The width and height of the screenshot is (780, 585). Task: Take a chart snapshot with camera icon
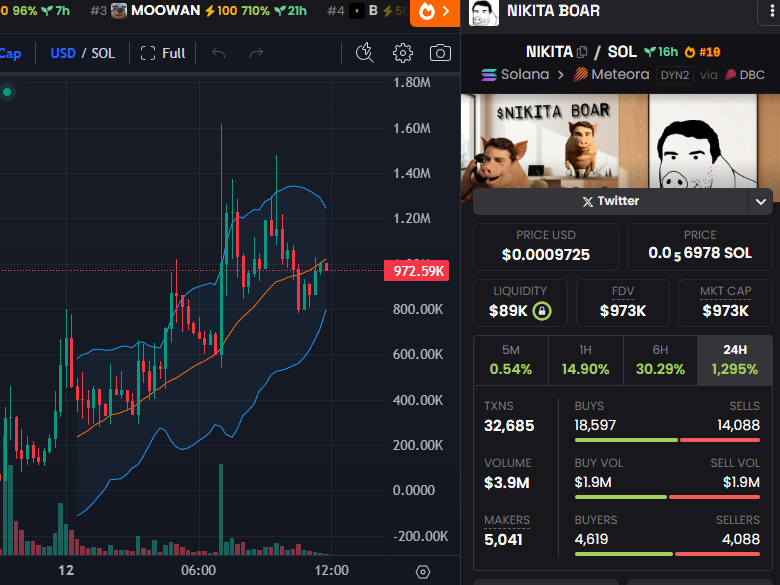coord(440,53)
